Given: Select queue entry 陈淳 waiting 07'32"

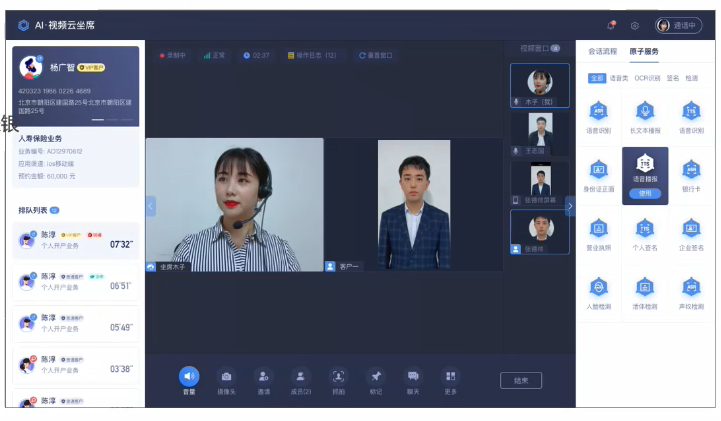Looking at the screenshot, I should tap(76, 240).
